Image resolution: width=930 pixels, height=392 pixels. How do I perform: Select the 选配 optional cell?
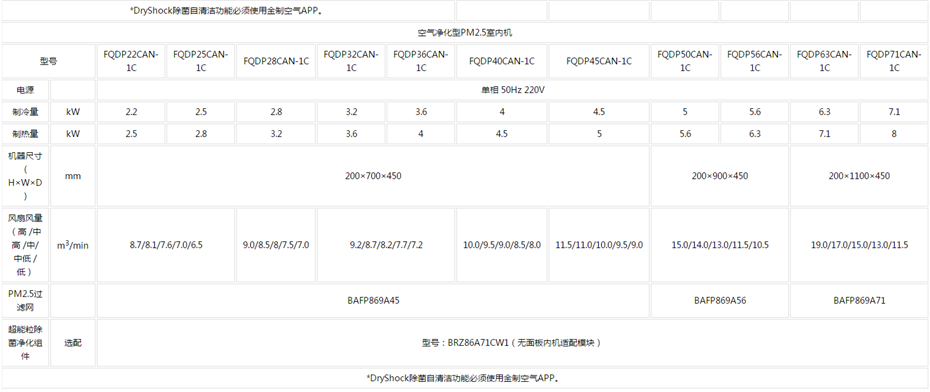(x=72, y=343)
